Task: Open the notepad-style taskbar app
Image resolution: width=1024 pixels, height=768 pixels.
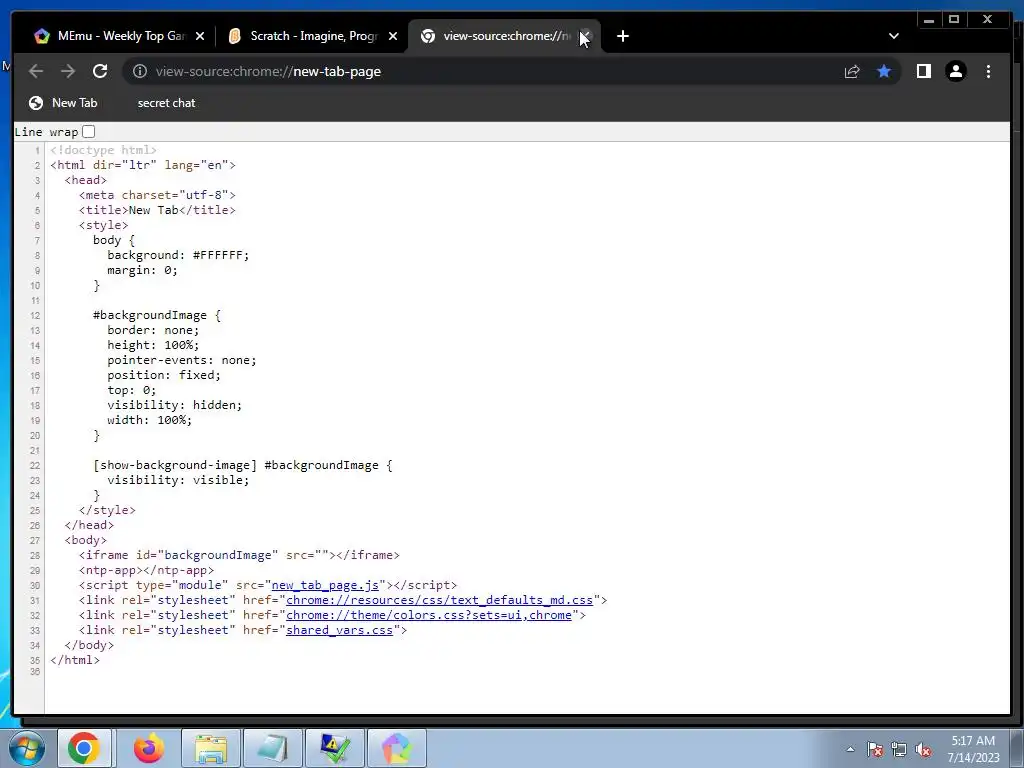Action: point(272,748)
